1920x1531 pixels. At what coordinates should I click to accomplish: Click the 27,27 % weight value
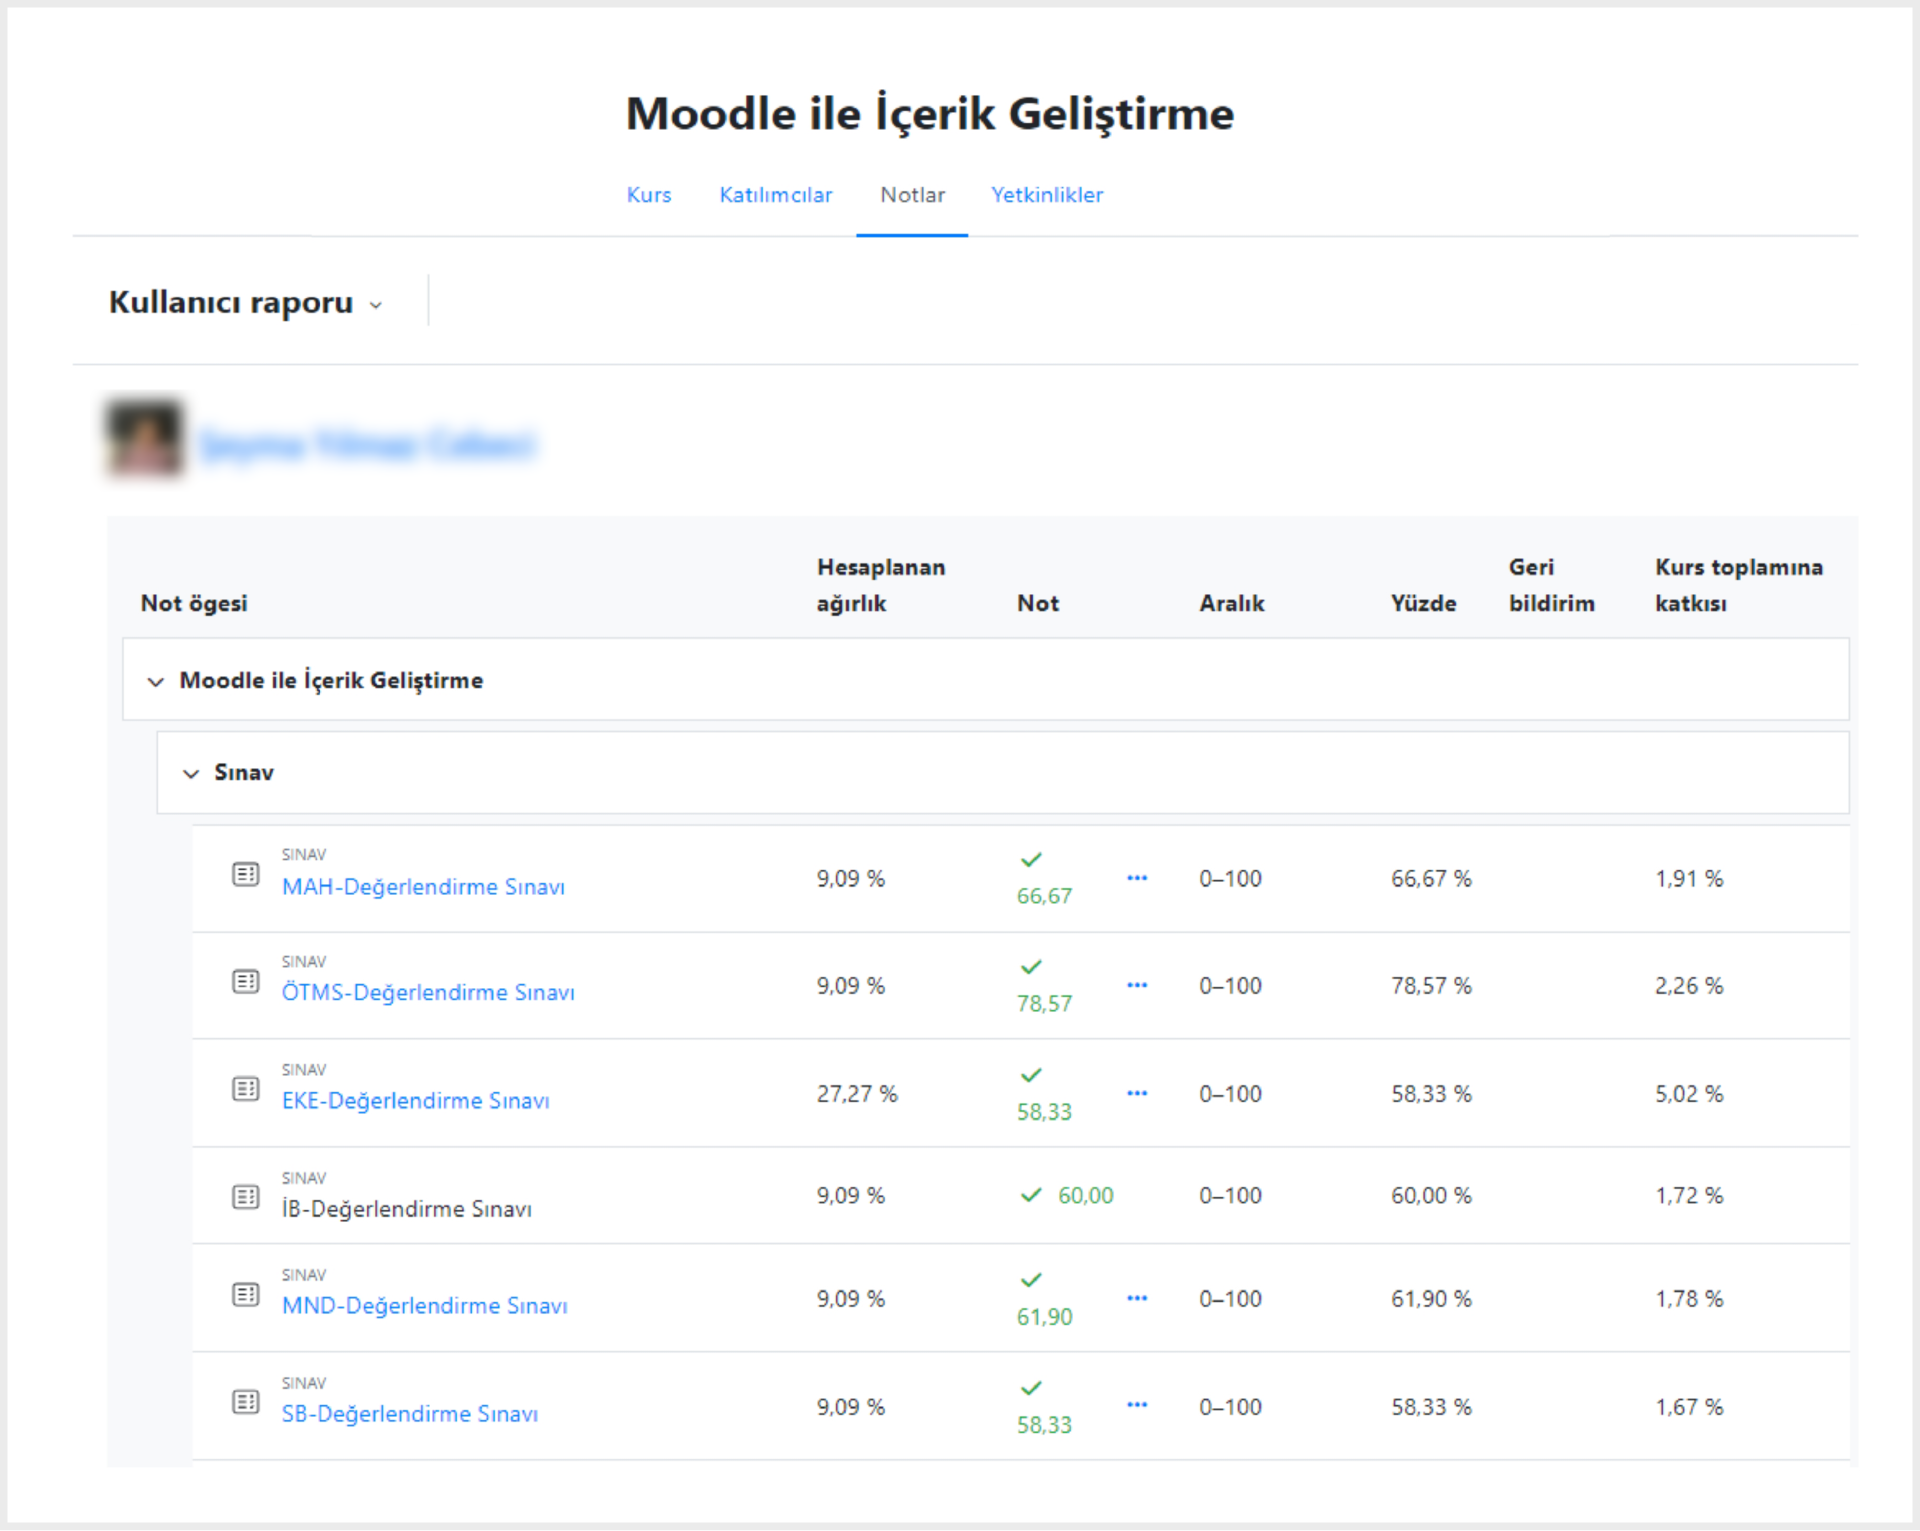pos(857,1094)
